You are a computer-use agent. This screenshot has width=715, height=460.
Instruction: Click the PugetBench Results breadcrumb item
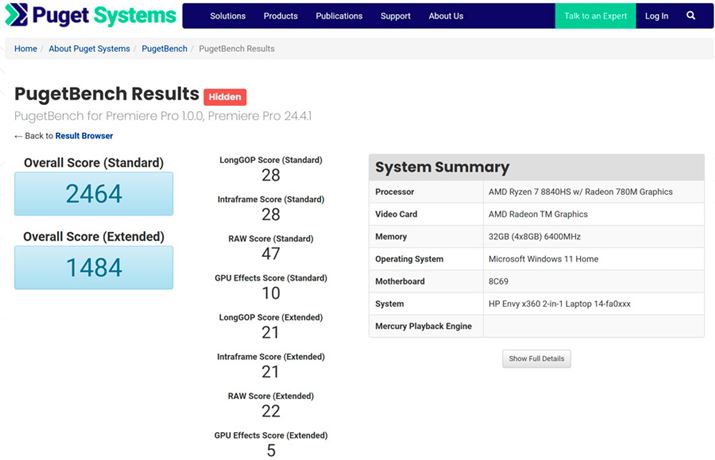(x=237, y=49)
